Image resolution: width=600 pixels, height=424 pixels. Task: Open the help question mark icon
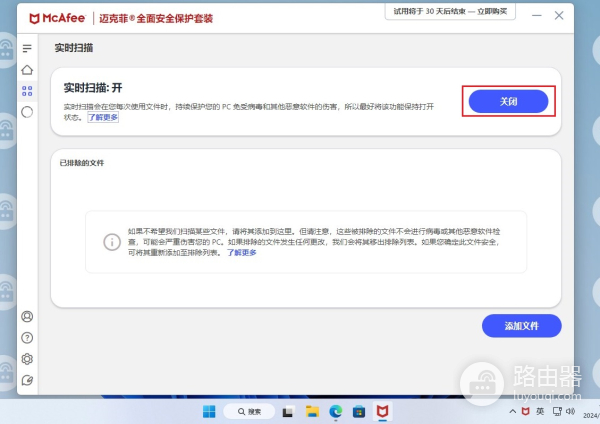[x=27, y=338]
